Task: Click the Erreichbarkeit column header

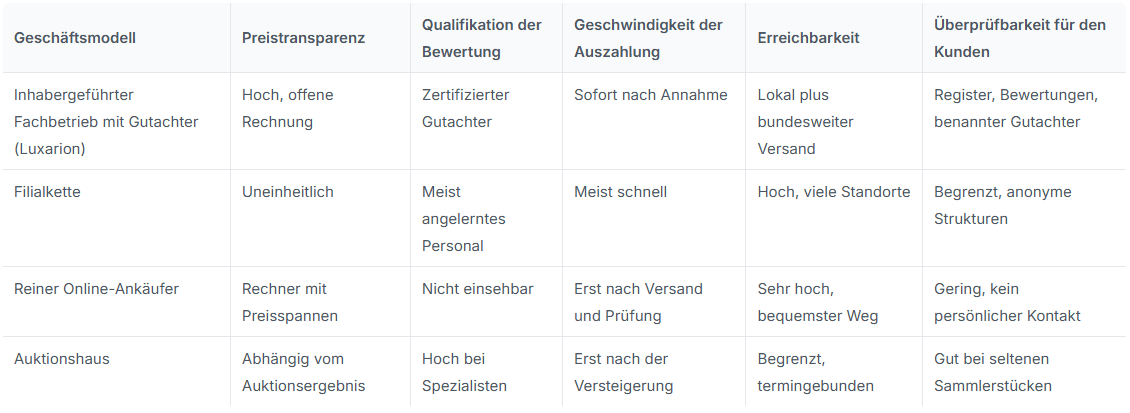Action: click(x=809, y=38)
